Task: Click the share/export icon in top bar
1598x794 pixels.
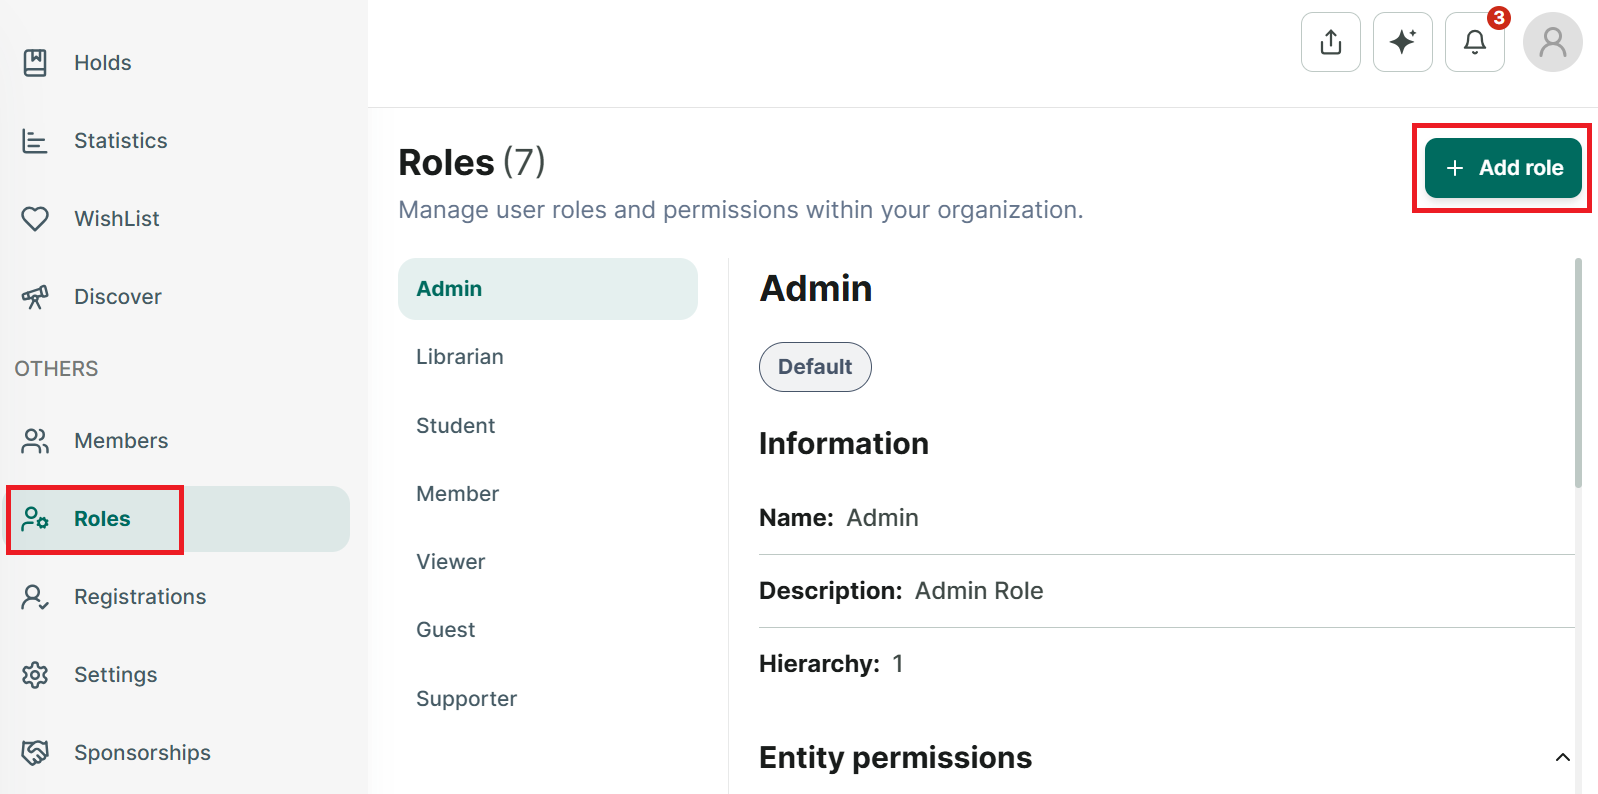Action: click(1330, 42)
